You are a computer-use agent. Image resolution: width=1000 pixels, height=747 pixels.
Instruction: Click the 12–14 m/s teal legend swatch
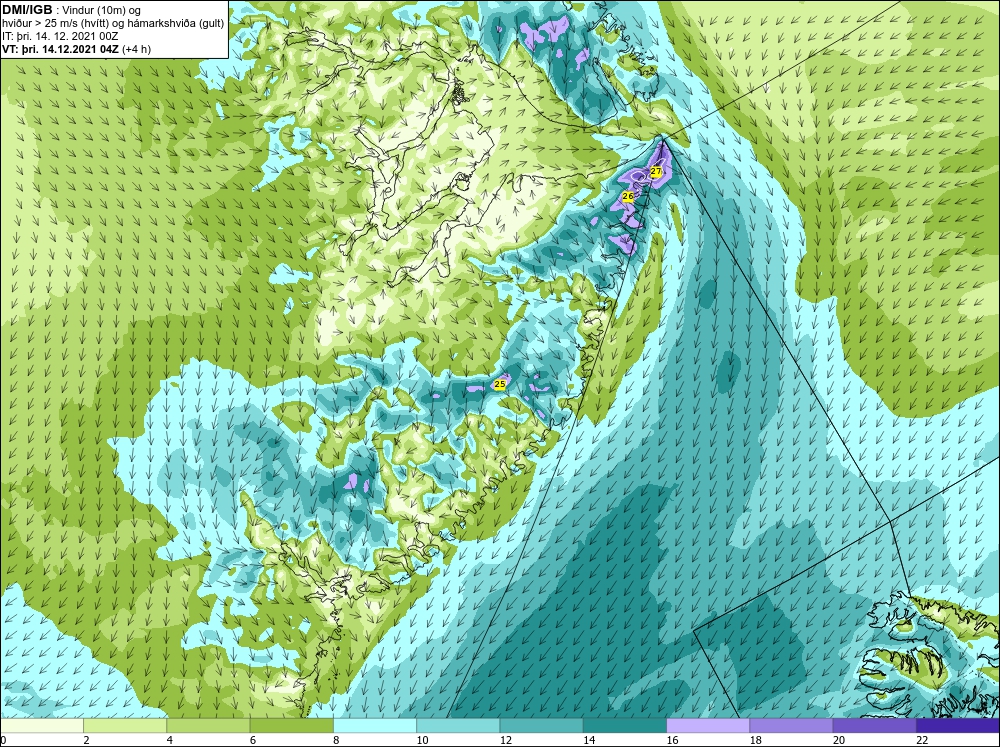pyautogui.click(x=541, y=726)
